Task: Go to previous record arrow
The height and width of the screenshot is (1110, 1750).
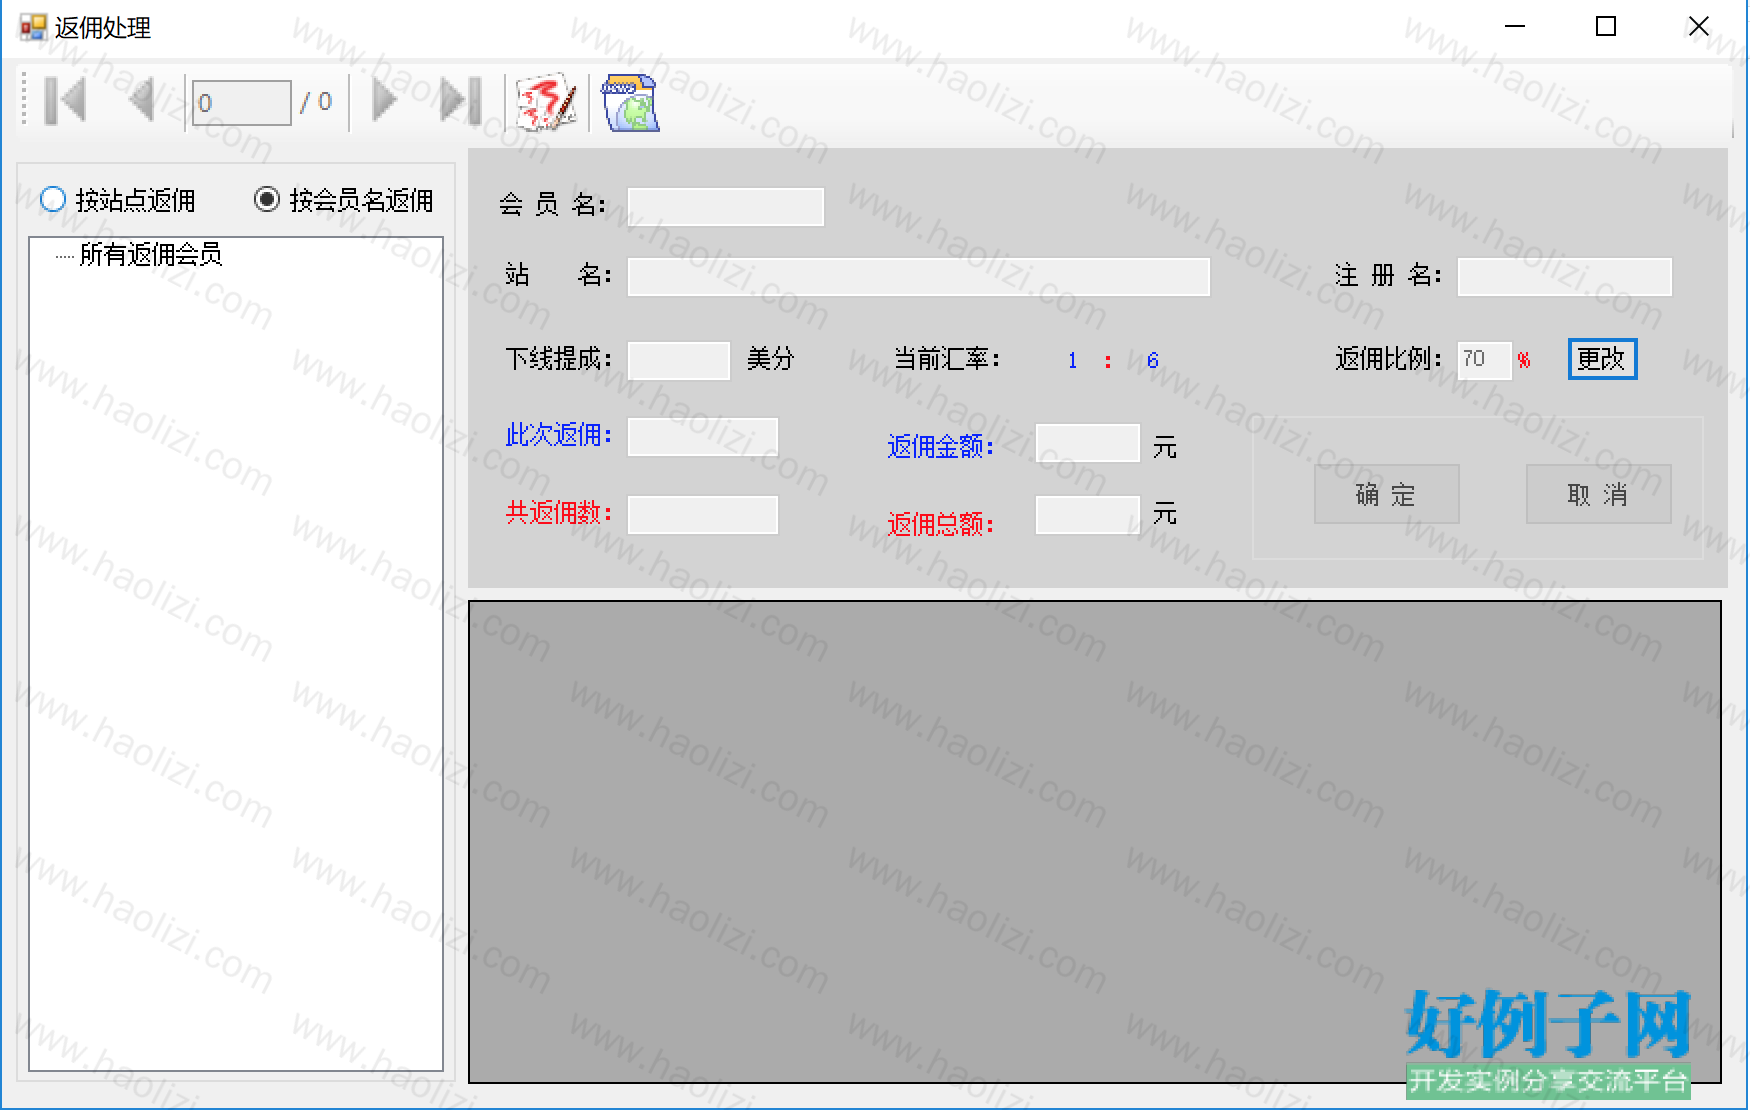Action: coord(142,101)
